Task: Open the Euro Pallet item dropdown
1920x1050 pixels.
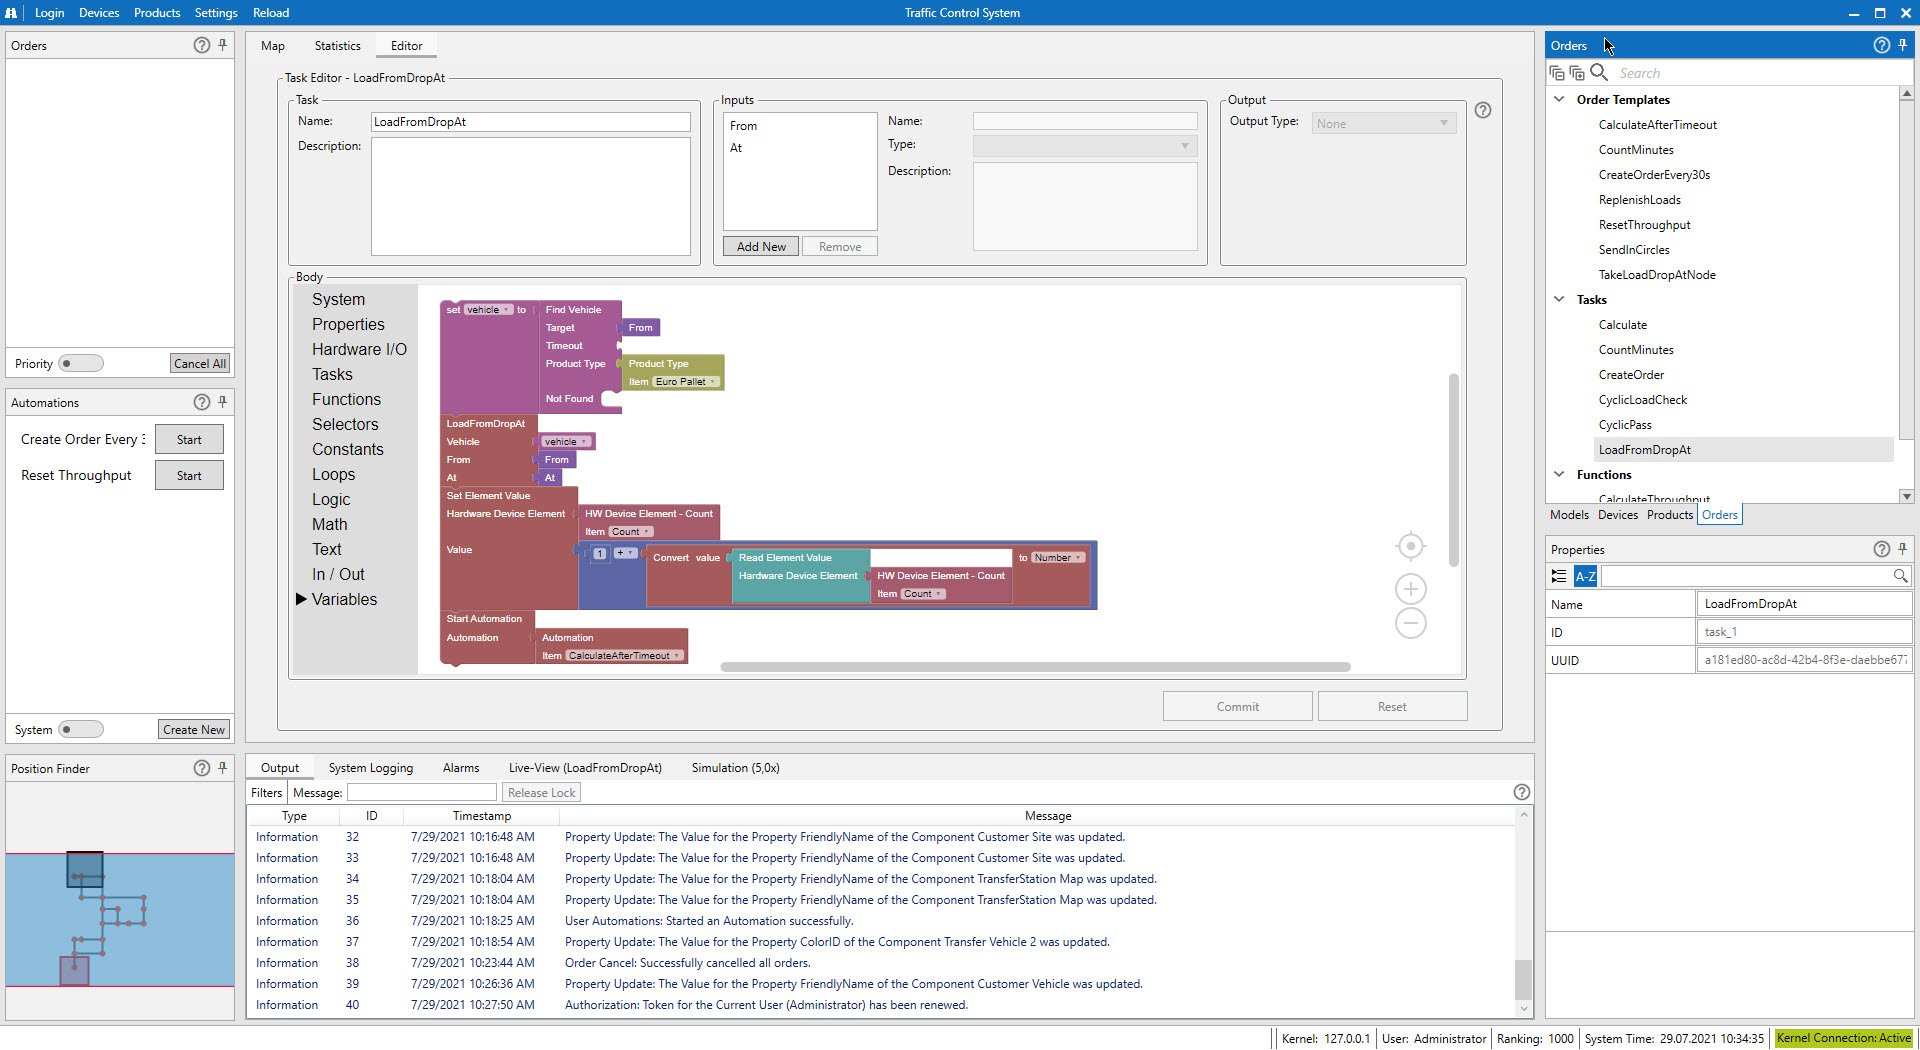Action: pyautogui.click(x=685, y=382)
